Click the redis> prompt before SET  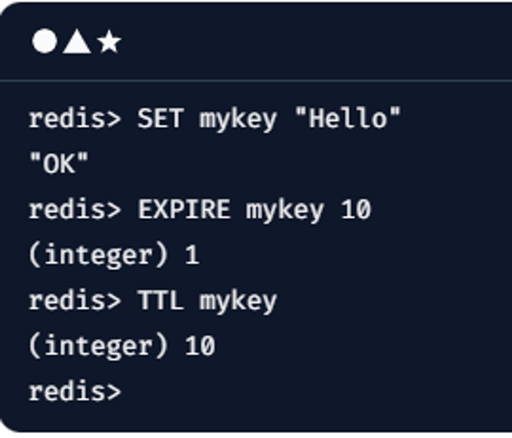point(75,118)
